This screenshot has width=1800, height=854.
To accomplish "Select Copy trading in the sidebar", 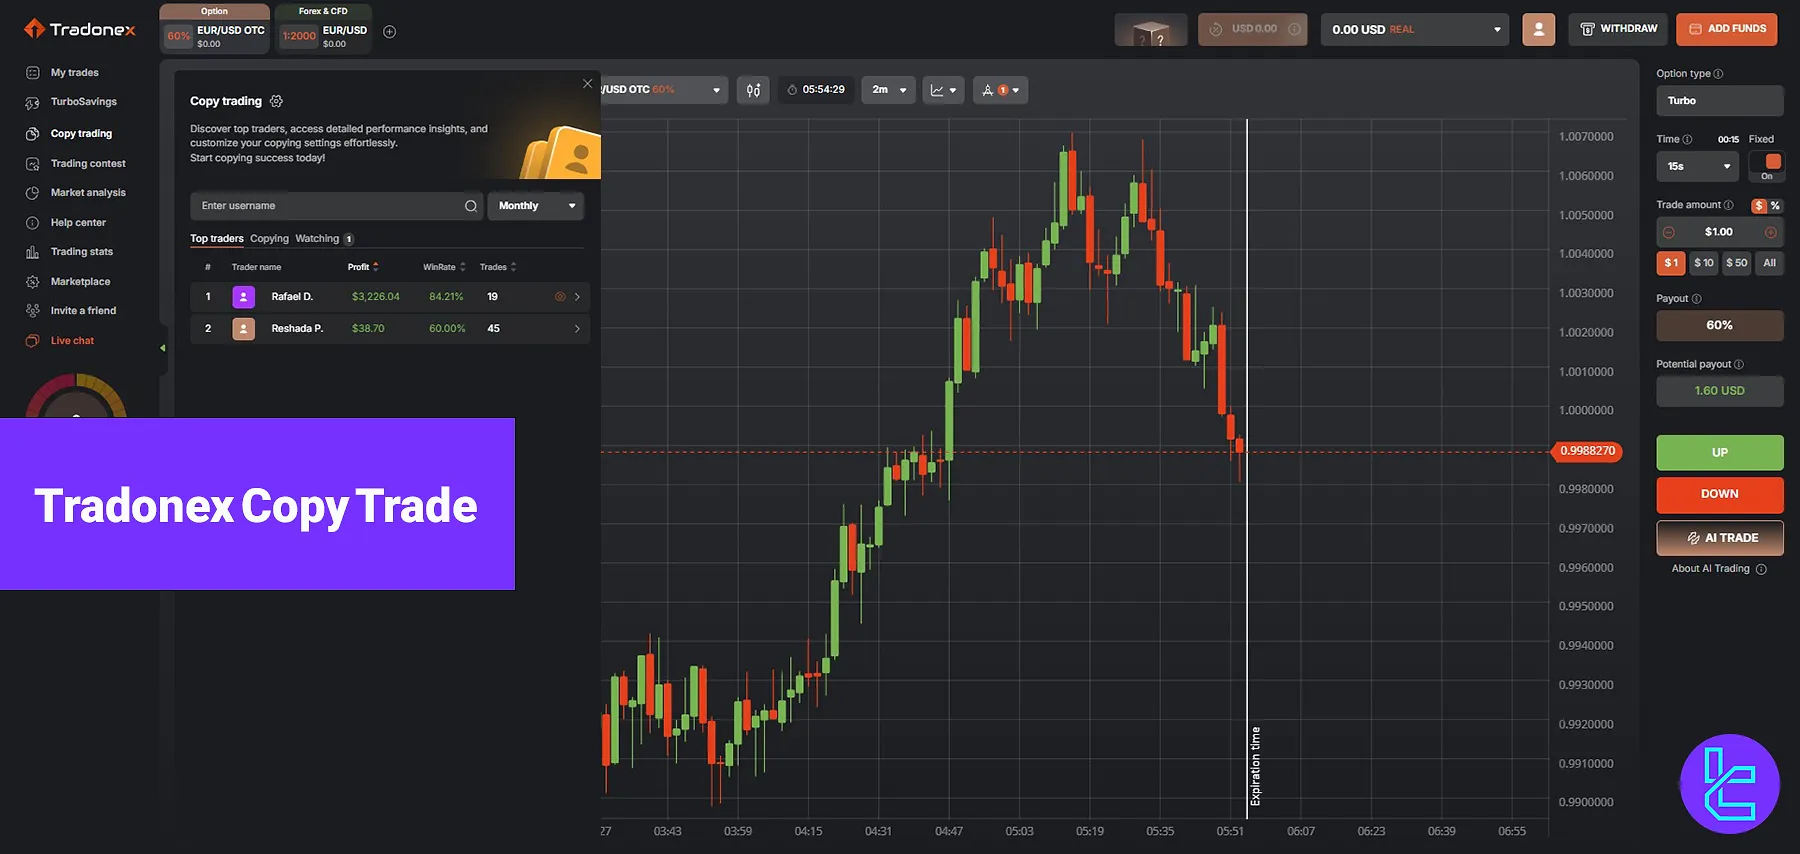I will point(81,133).
